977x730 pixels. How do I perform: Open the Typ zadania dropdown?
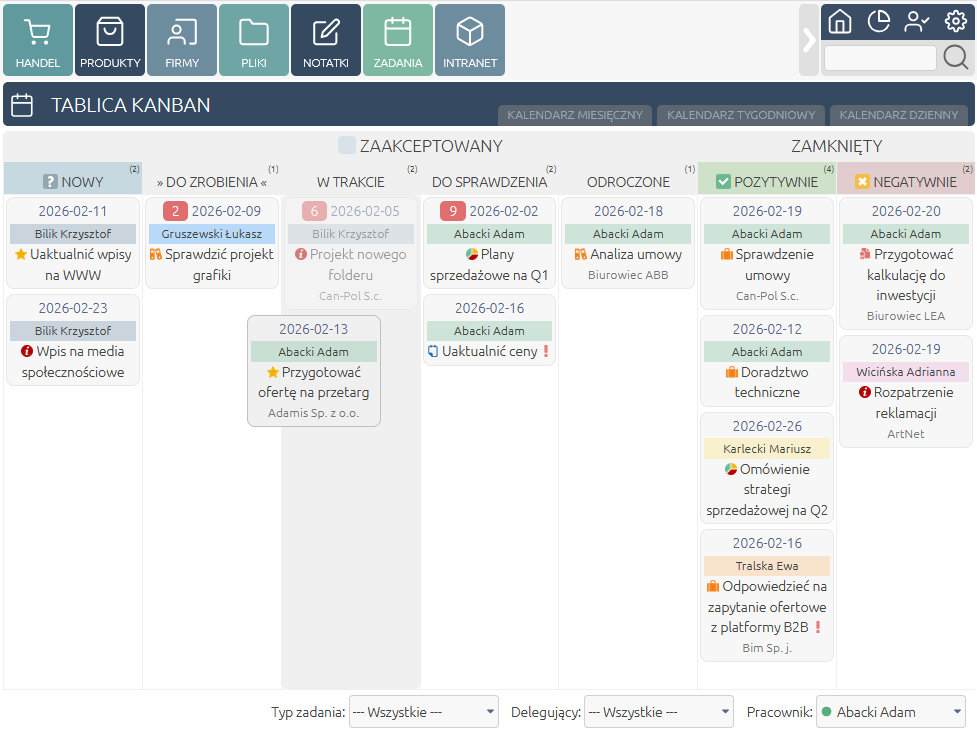(x=423, y=712)
